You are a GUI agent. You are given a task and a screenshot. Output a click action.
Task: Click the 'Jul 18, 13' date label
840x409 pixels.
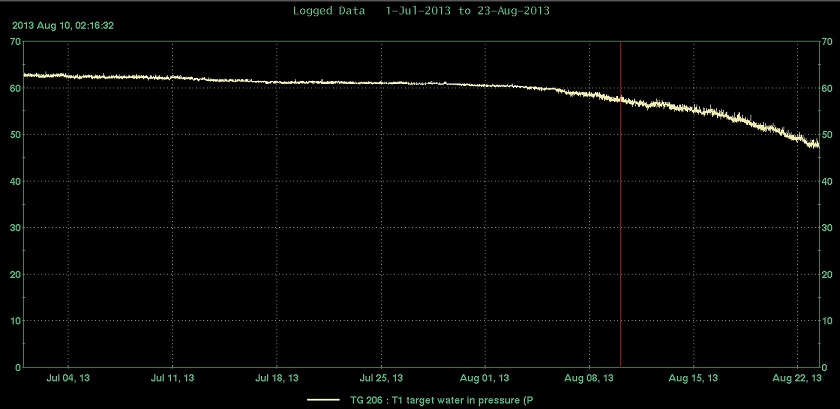pos(277,378)
